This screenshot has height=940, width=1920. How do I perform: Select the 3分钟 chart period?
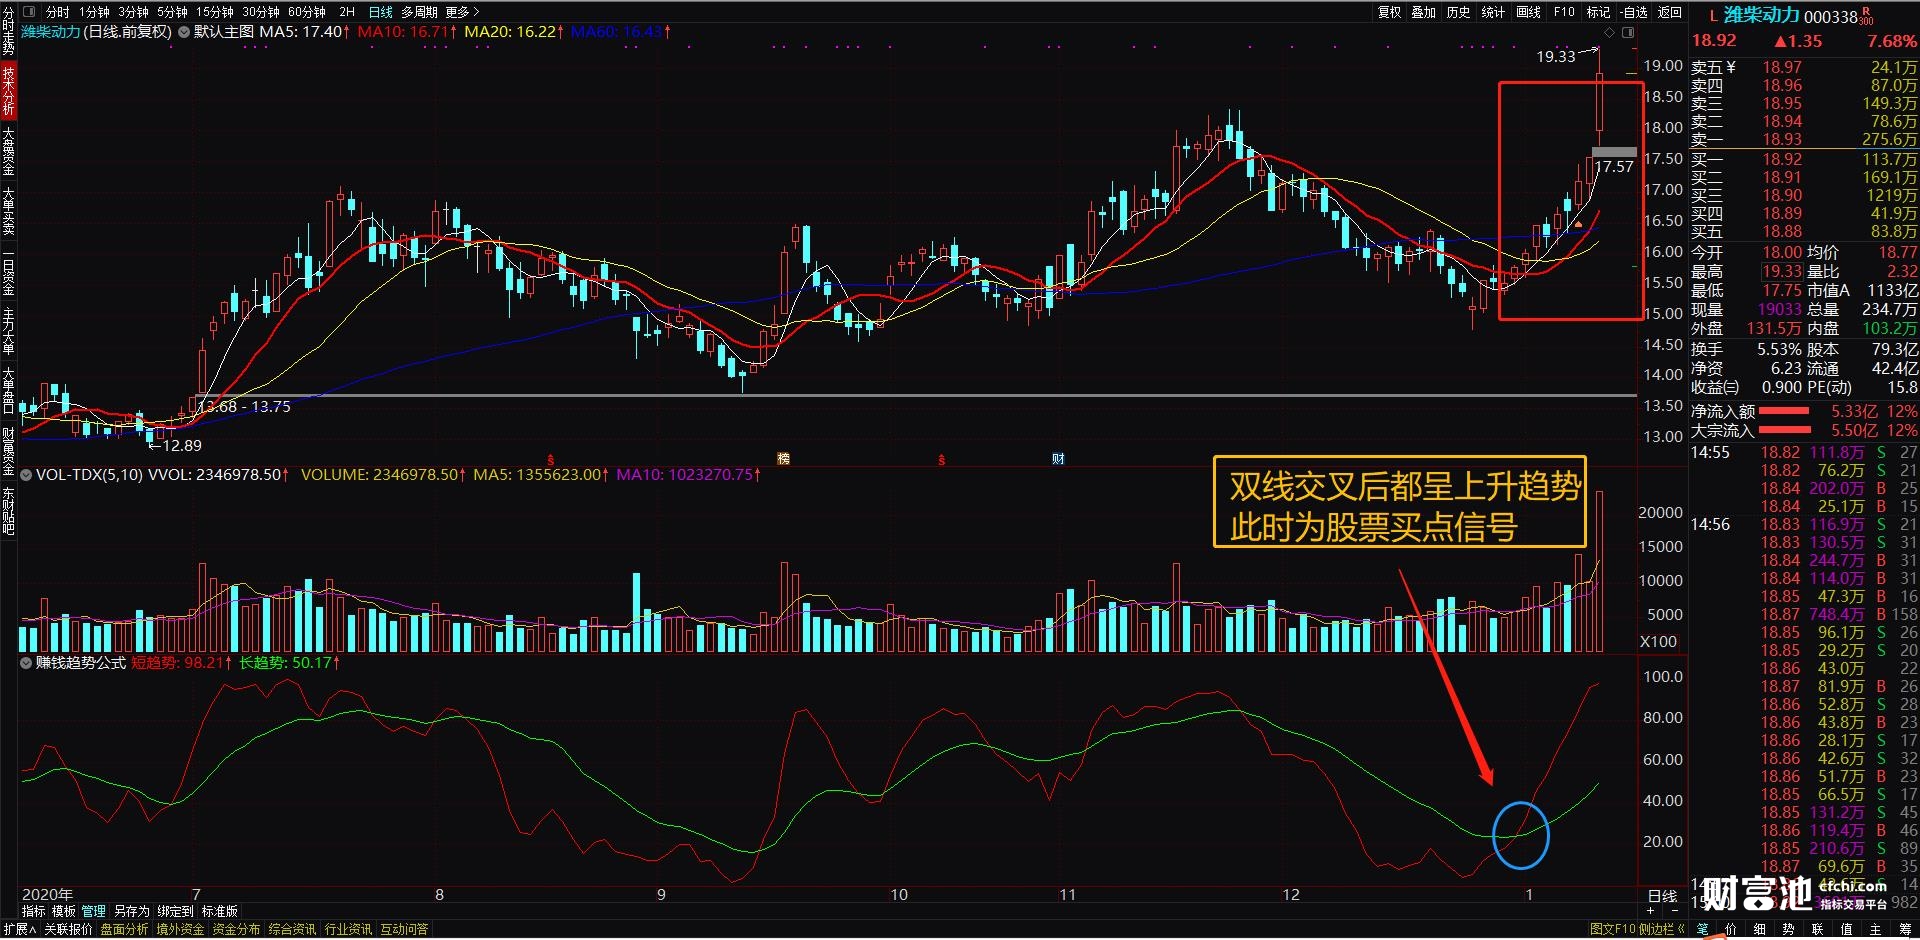(133, 12)
